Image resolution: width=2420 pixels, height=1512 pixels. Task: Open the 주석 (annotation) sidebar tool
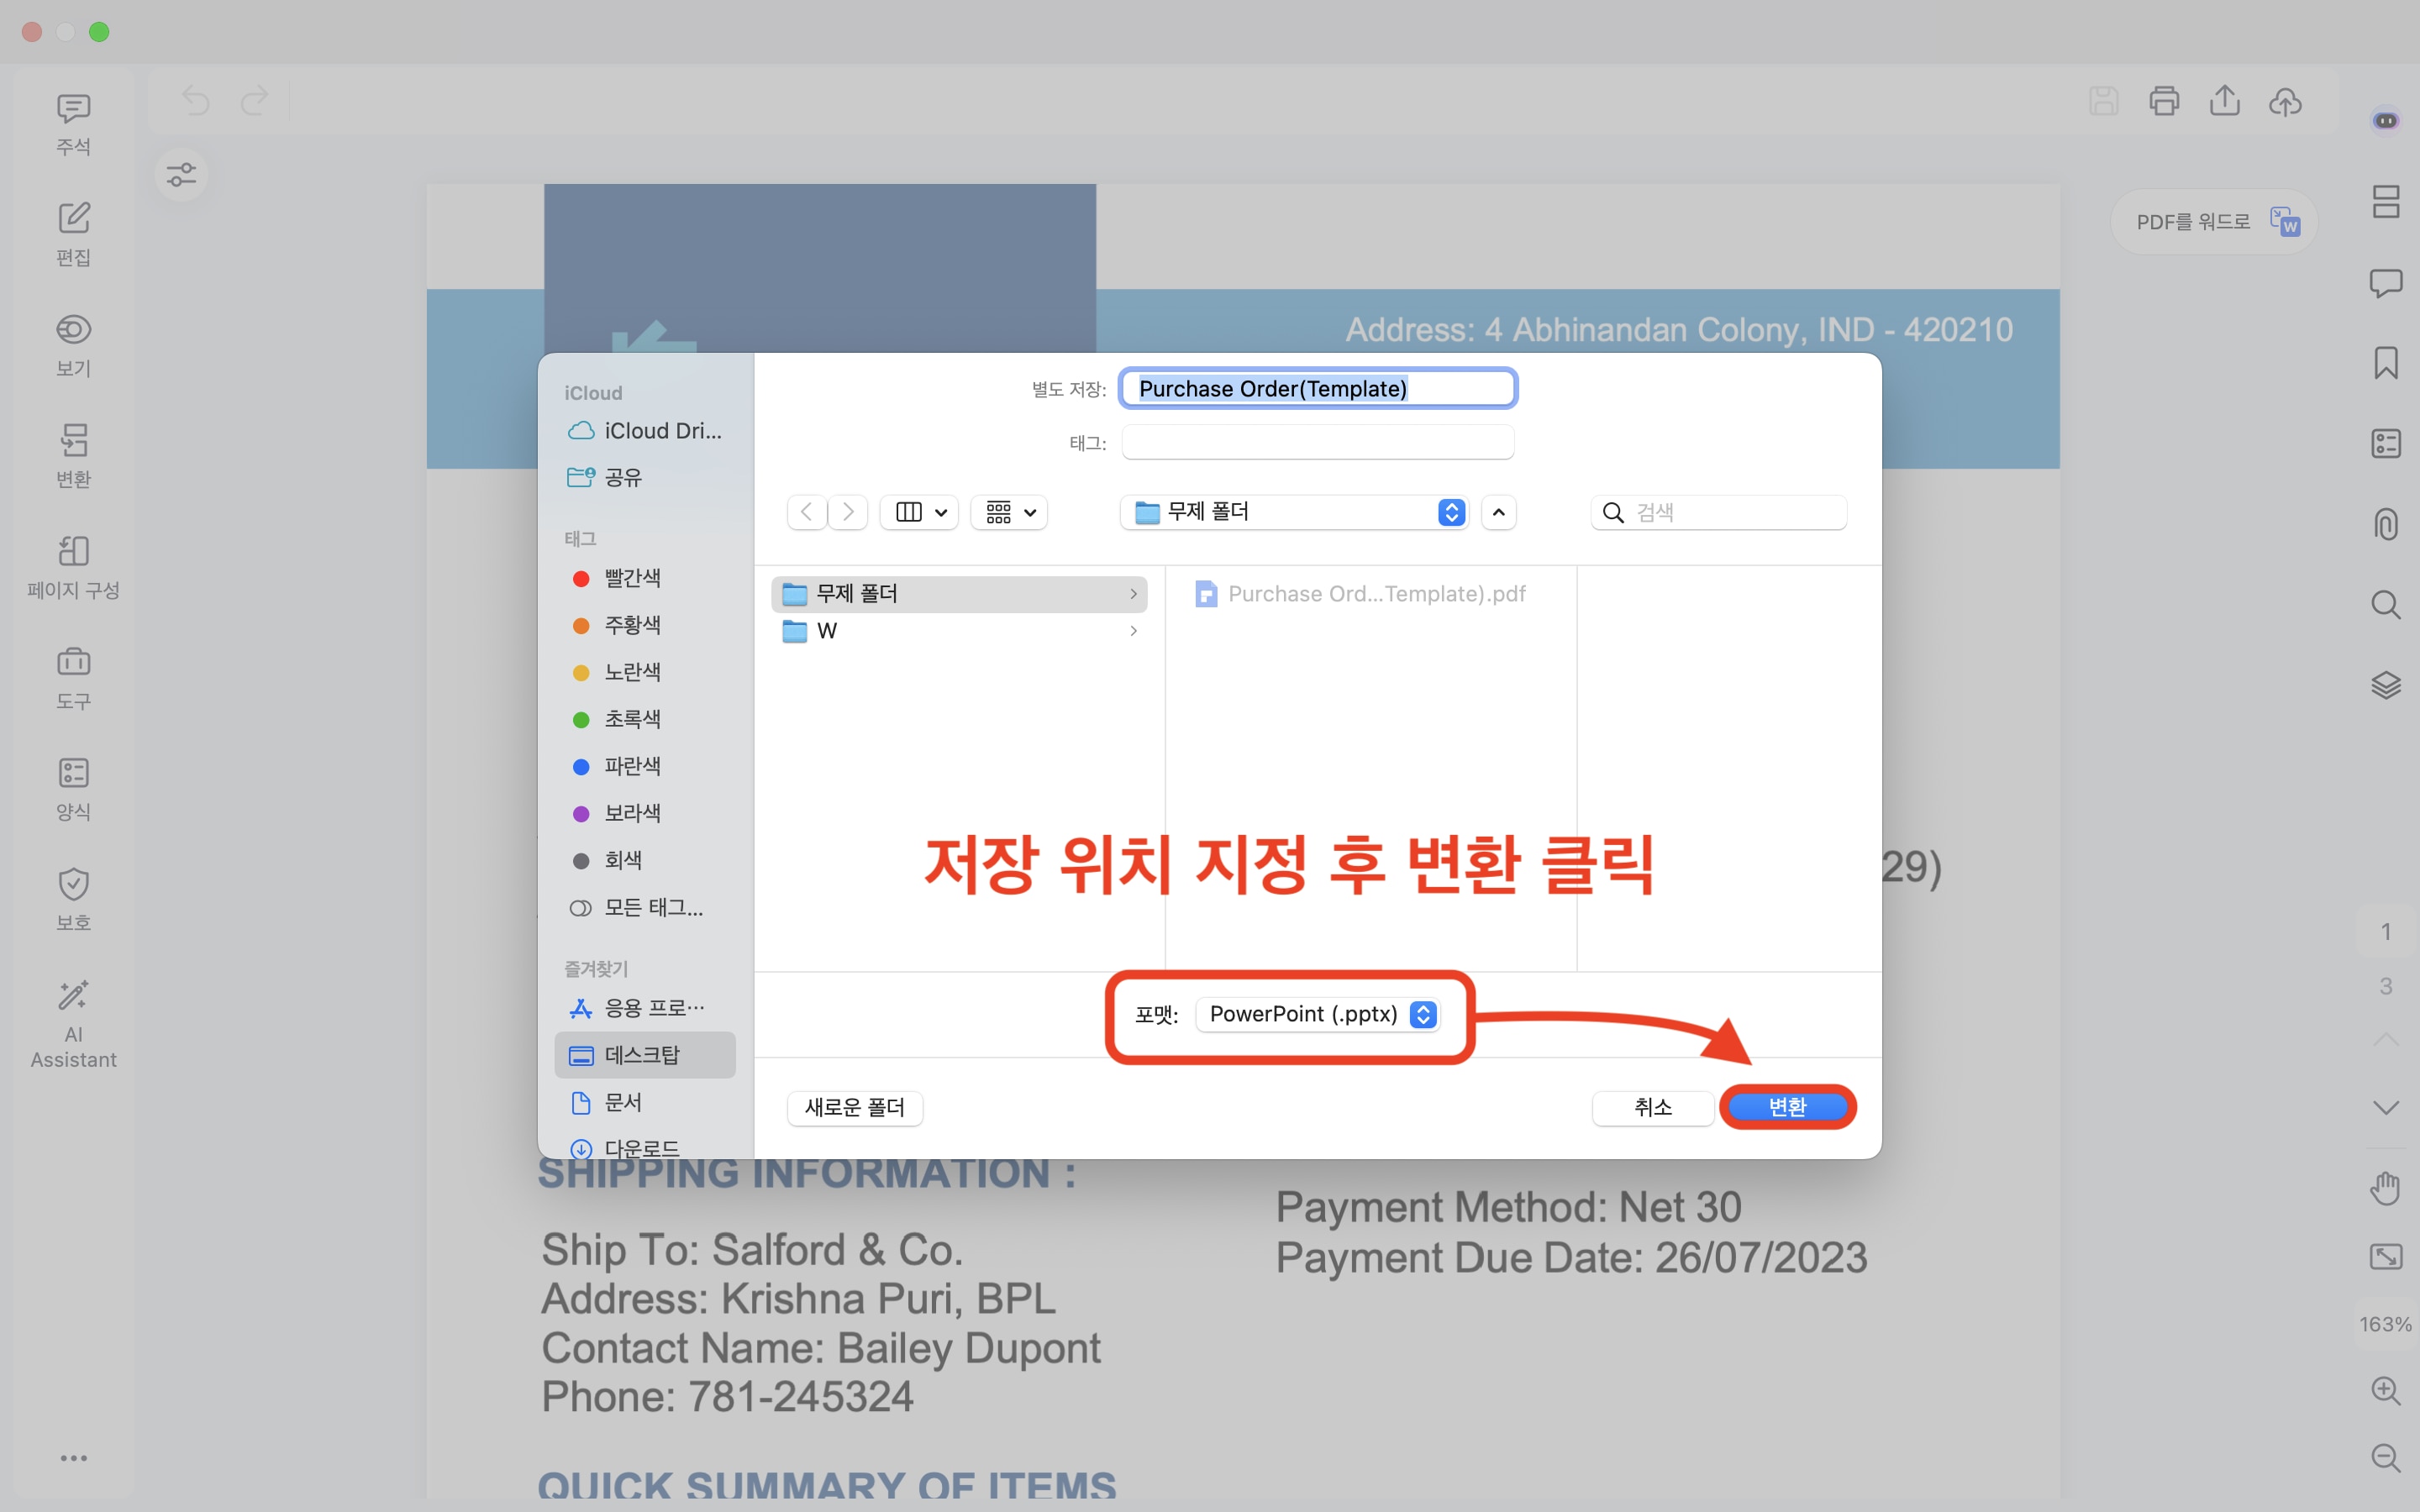(x=73, y=124)
